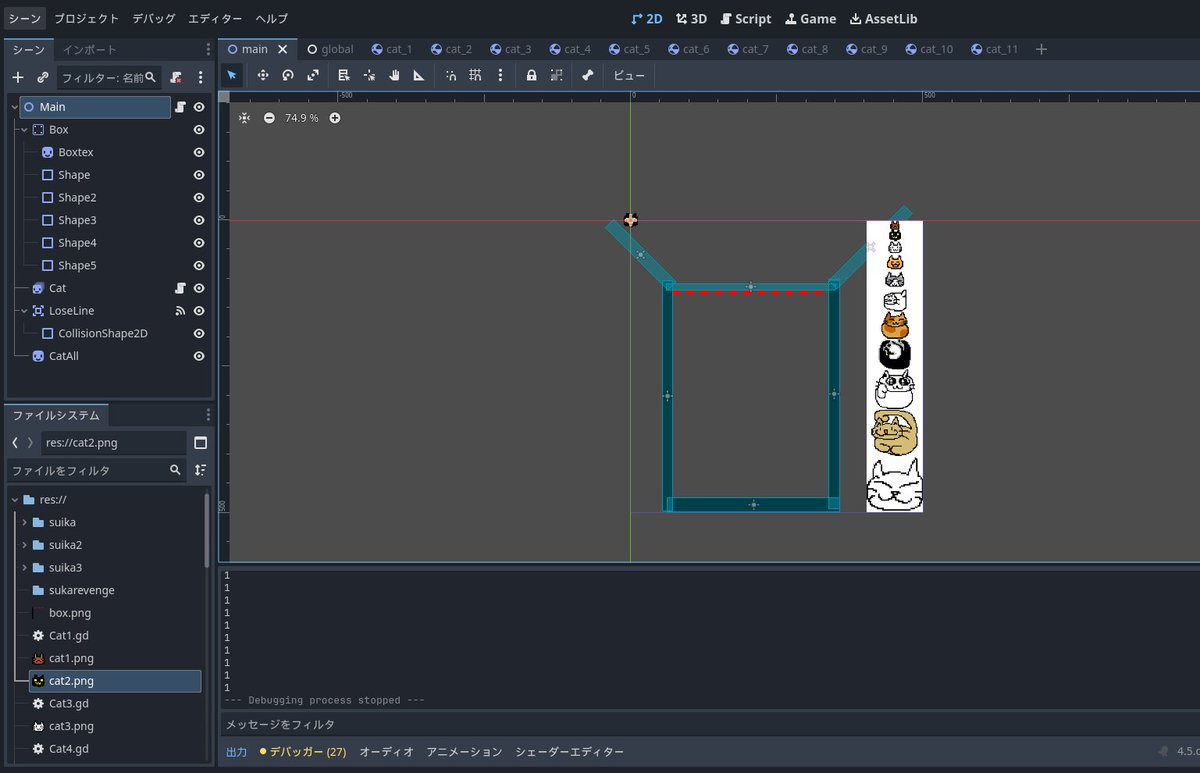This screenshot has width=1200, height=773.
Task: Open snapping options three-dot menu
Action: coord(500,75)
